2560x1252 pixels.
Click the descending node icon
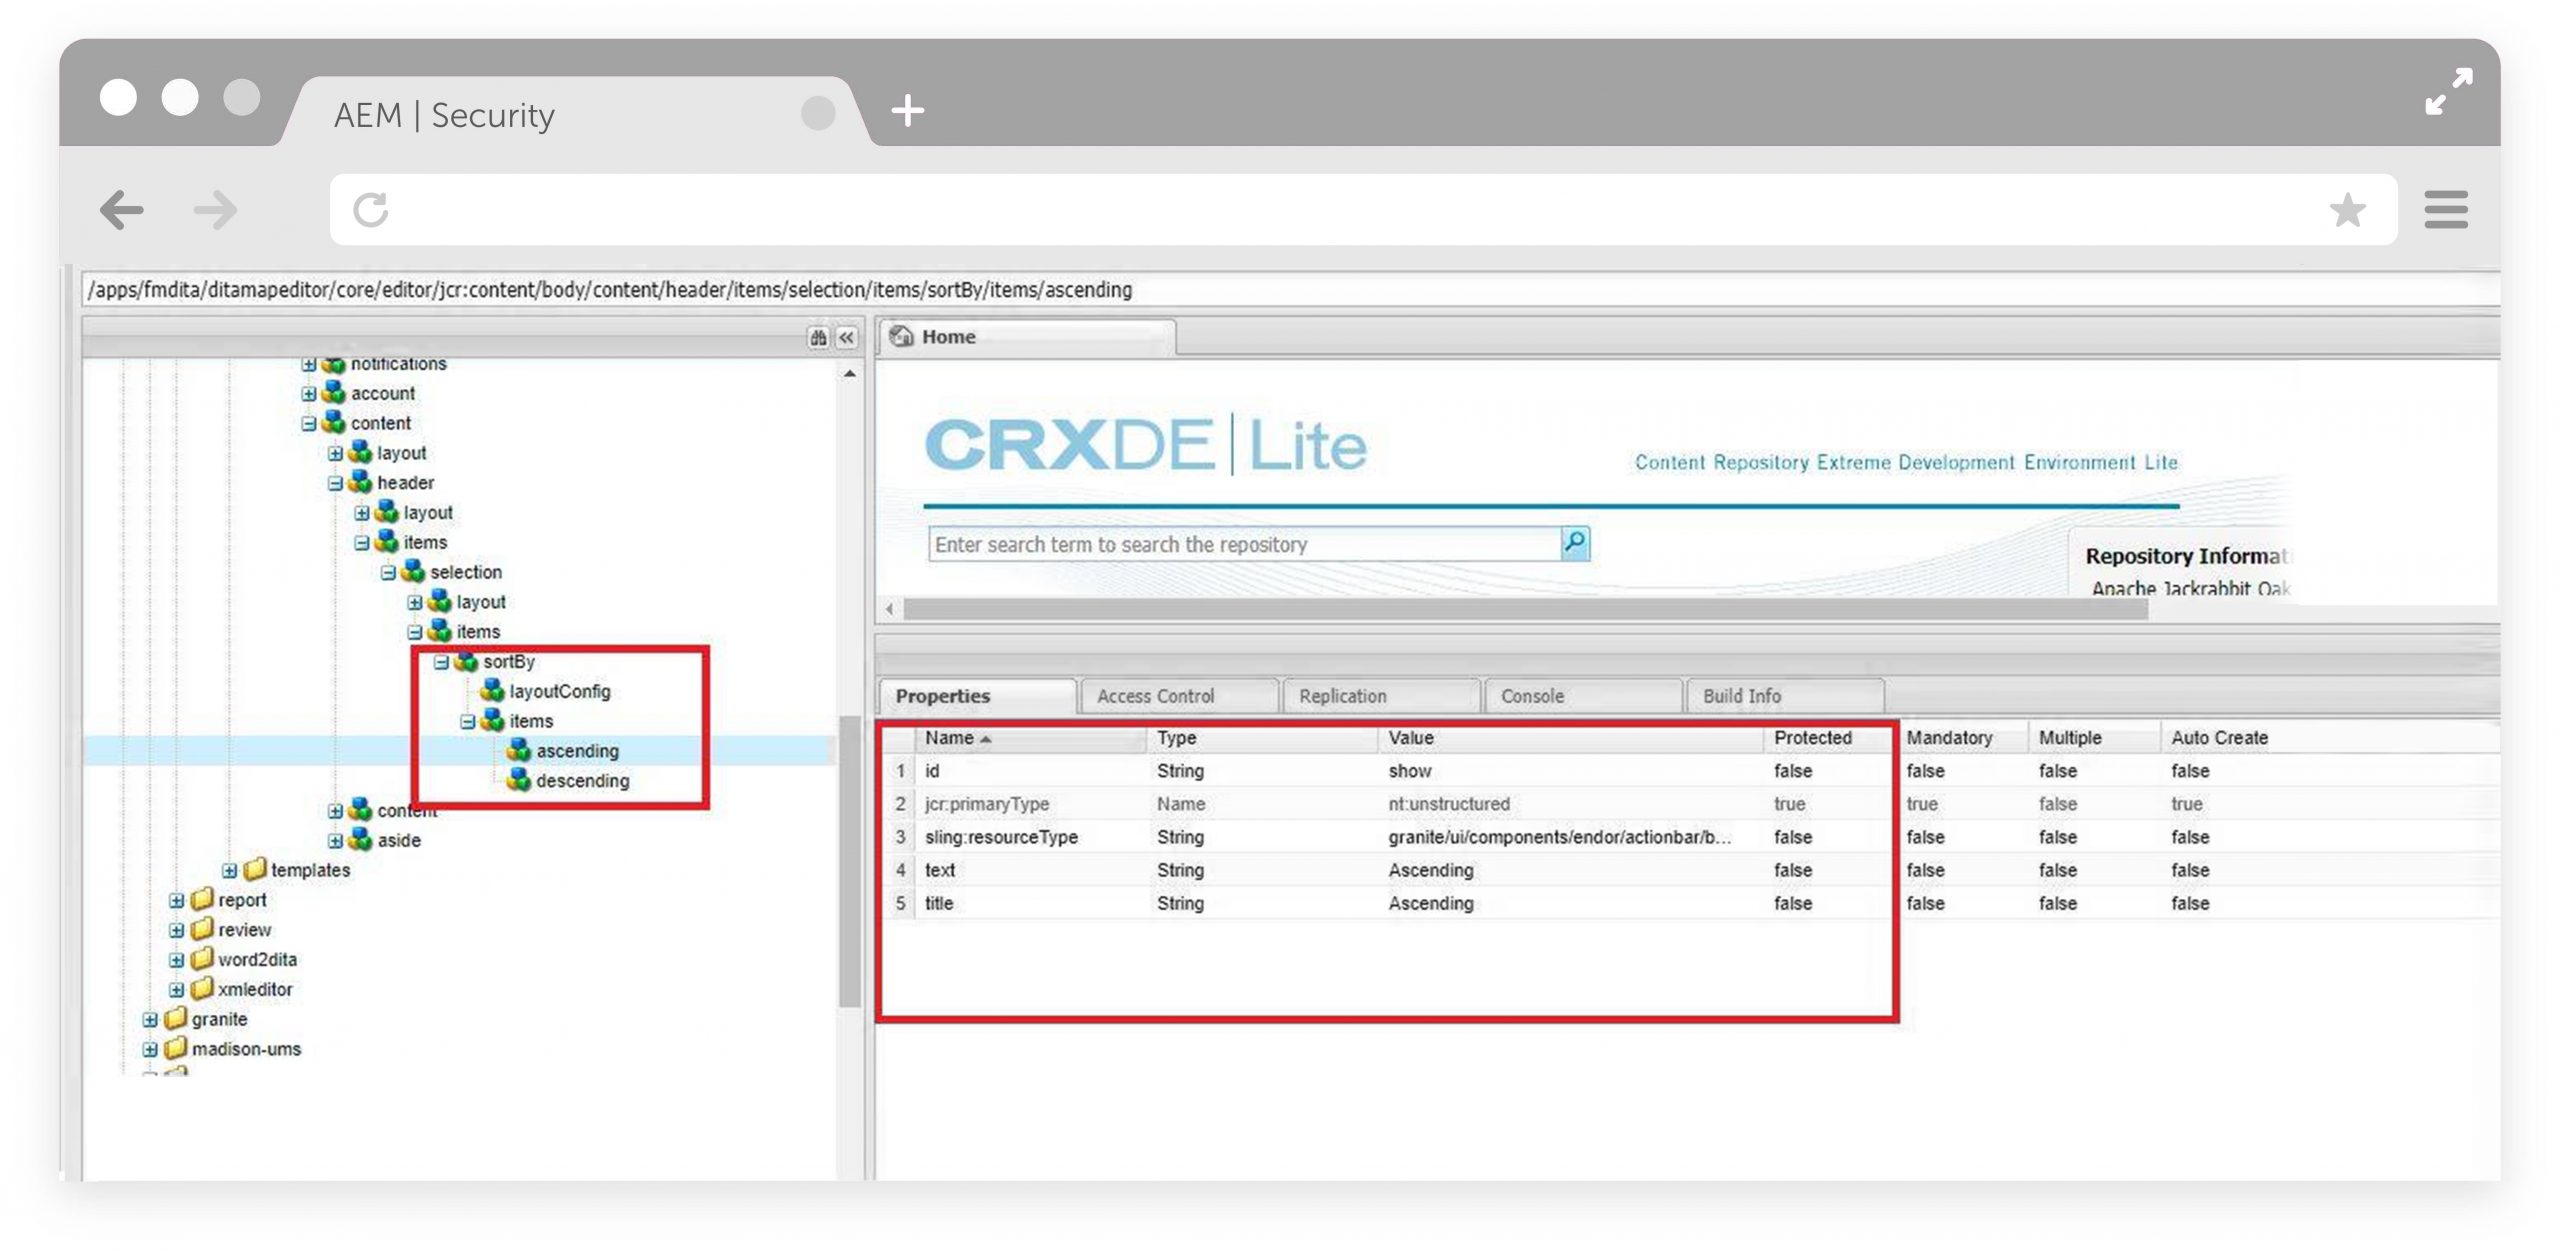point(518,780)
